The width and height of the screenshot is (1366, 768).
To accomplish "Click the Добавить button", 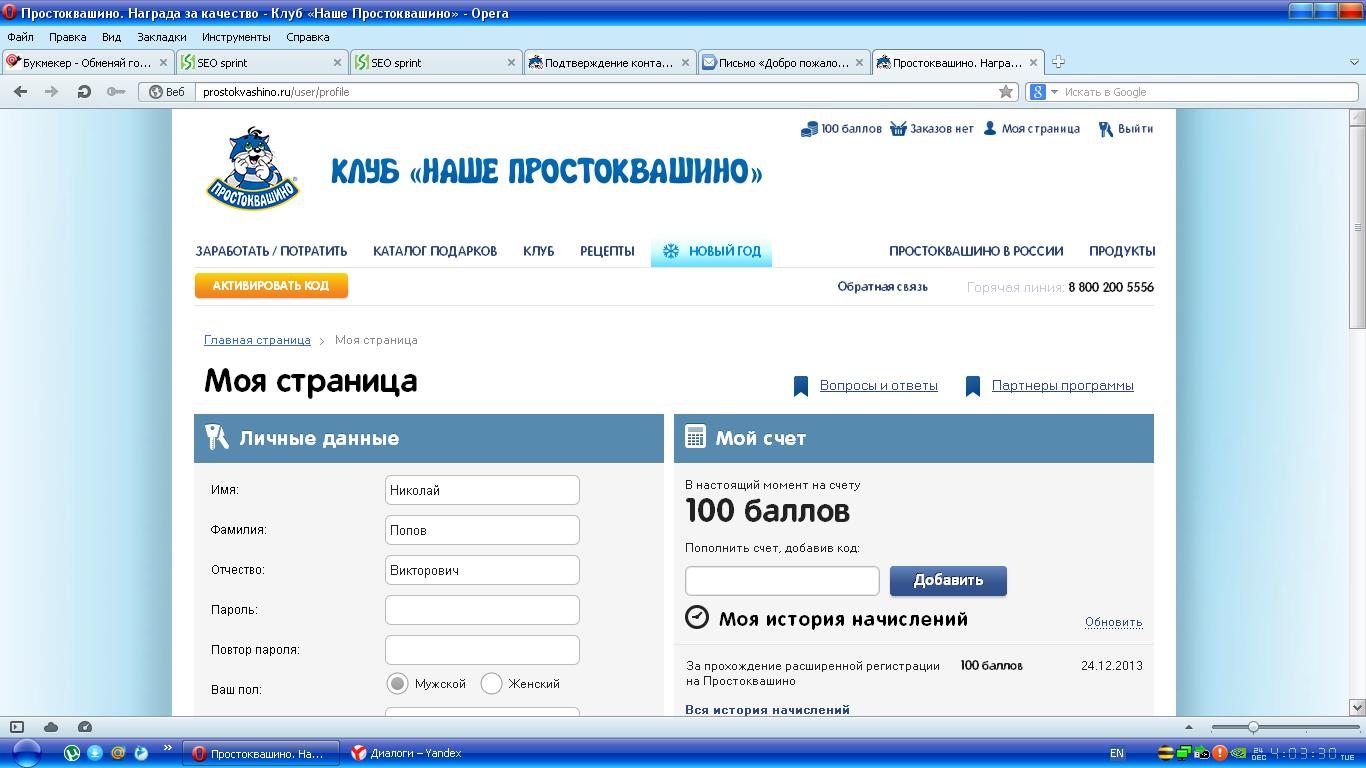I will click(x=948, y=580).
